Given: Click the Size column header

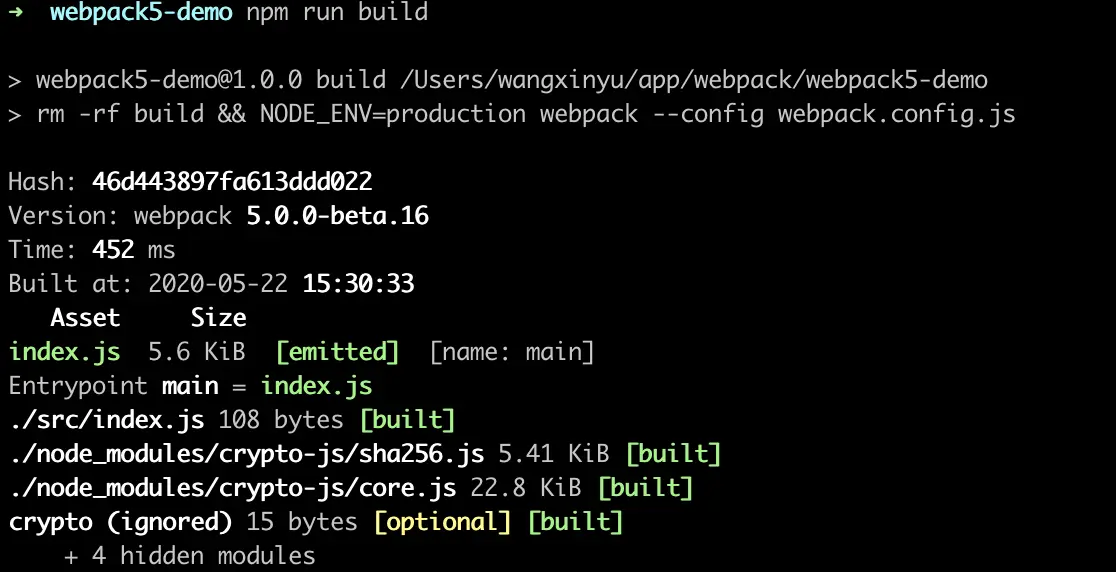Looking at the screenshot, I should 219,317.
